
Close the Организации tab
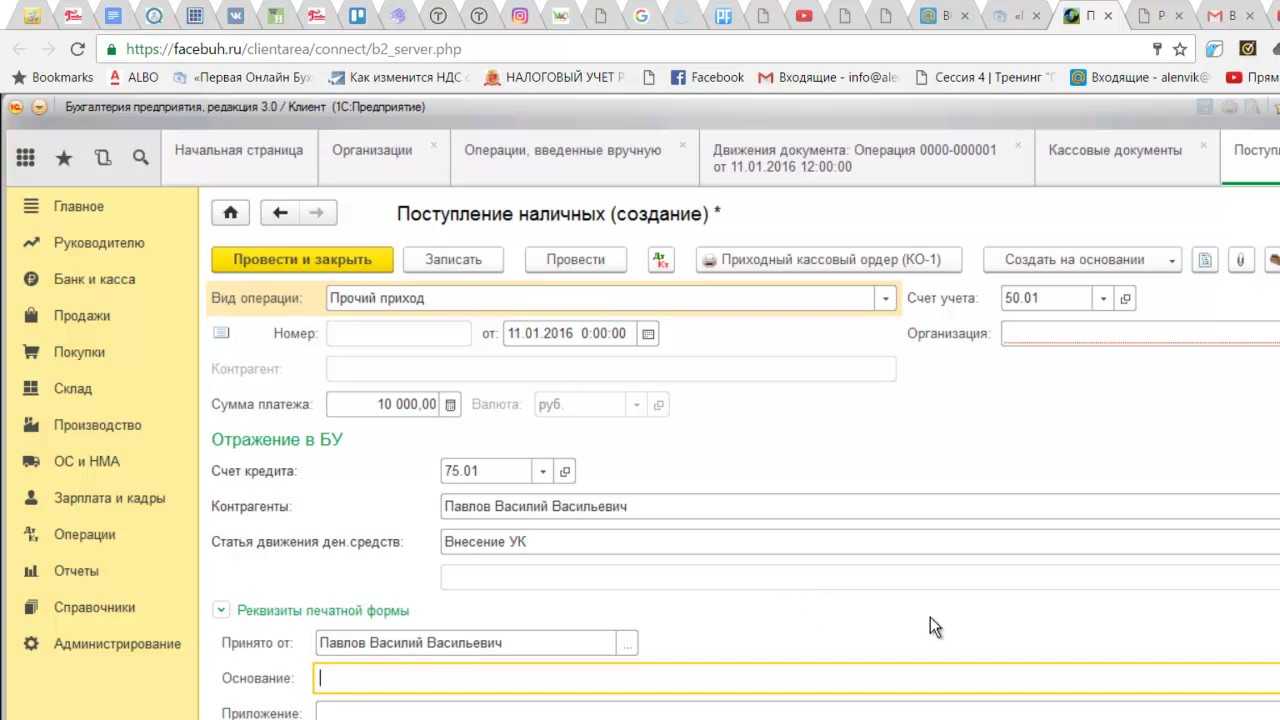point(433,145)
